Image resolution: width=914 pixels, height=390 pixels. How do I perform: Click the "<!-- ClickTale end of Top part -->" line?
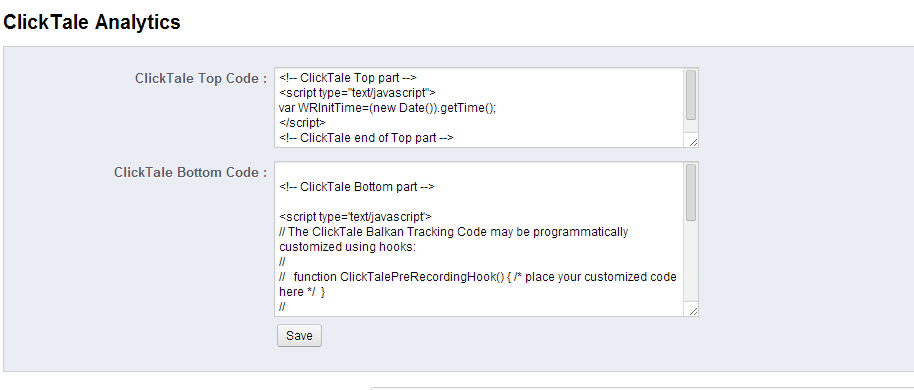(x=366, y=138)
